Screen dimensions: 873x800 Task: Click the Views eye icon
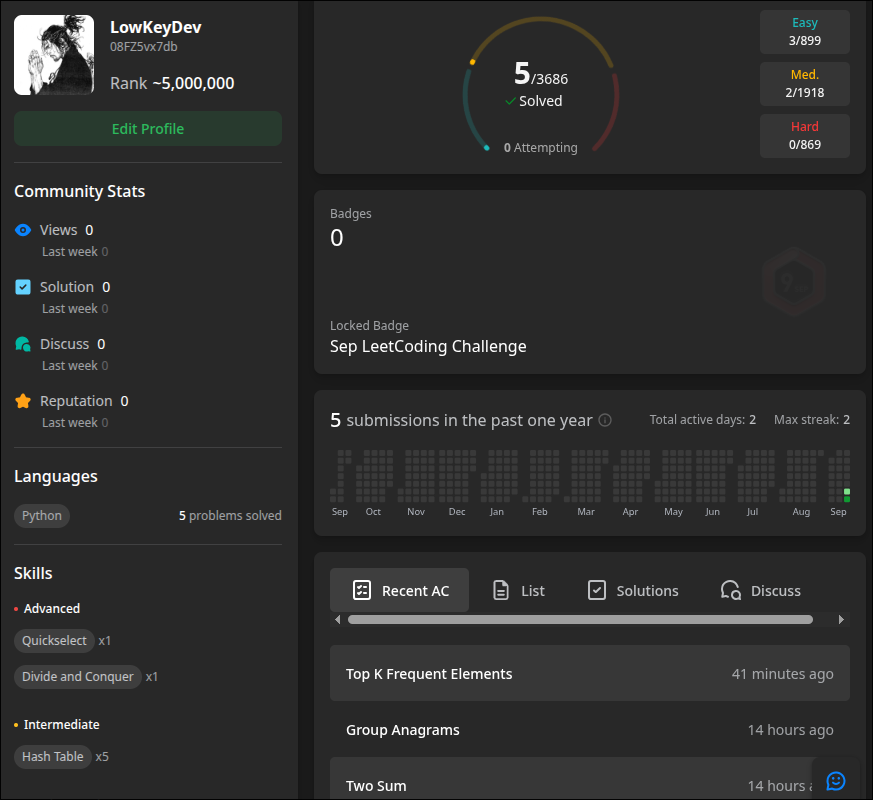coord(23,230)
